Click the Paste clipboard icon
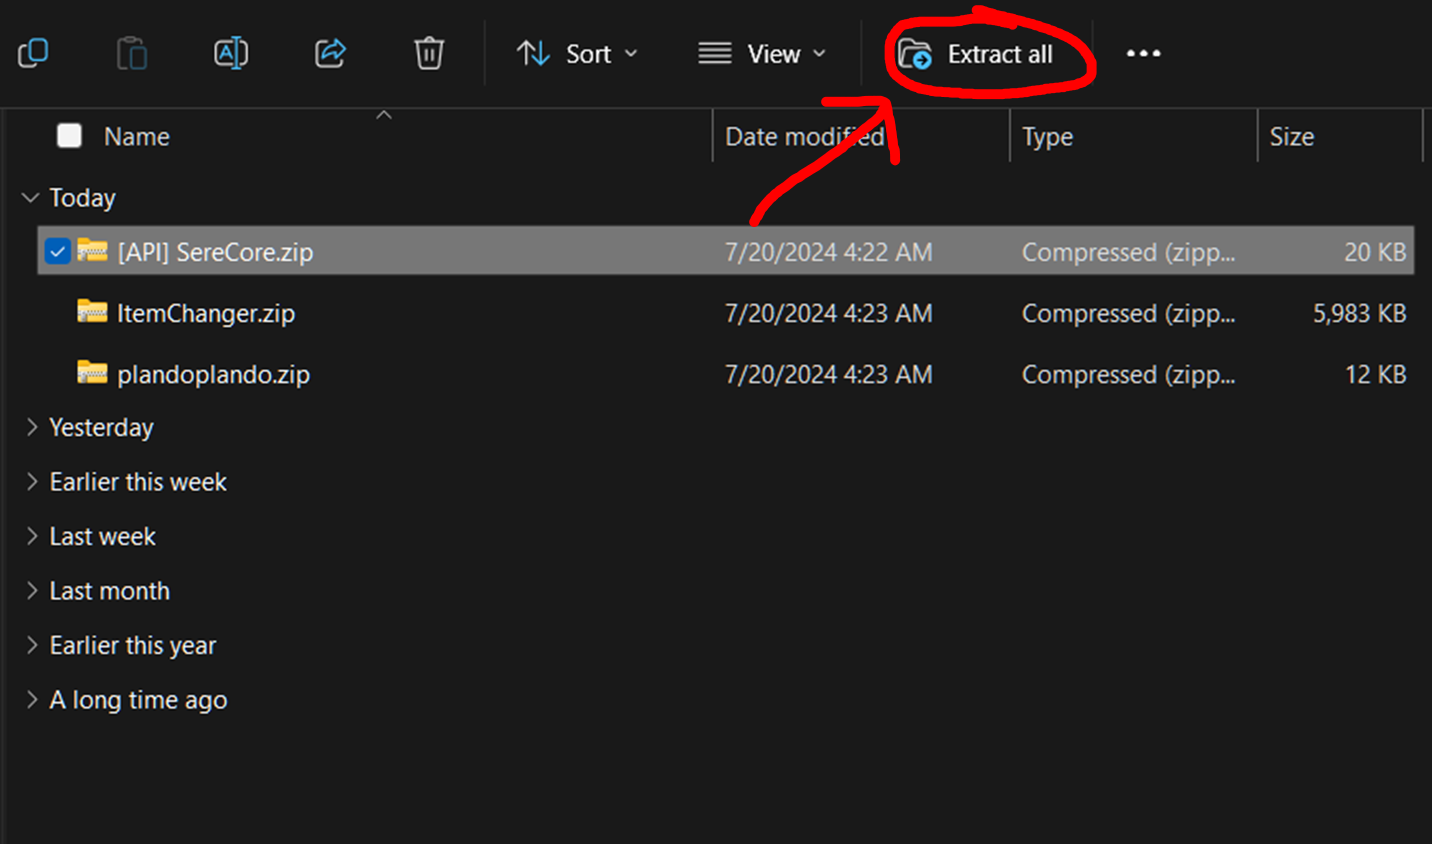1432x844 pixels. (x=132, y=53)
